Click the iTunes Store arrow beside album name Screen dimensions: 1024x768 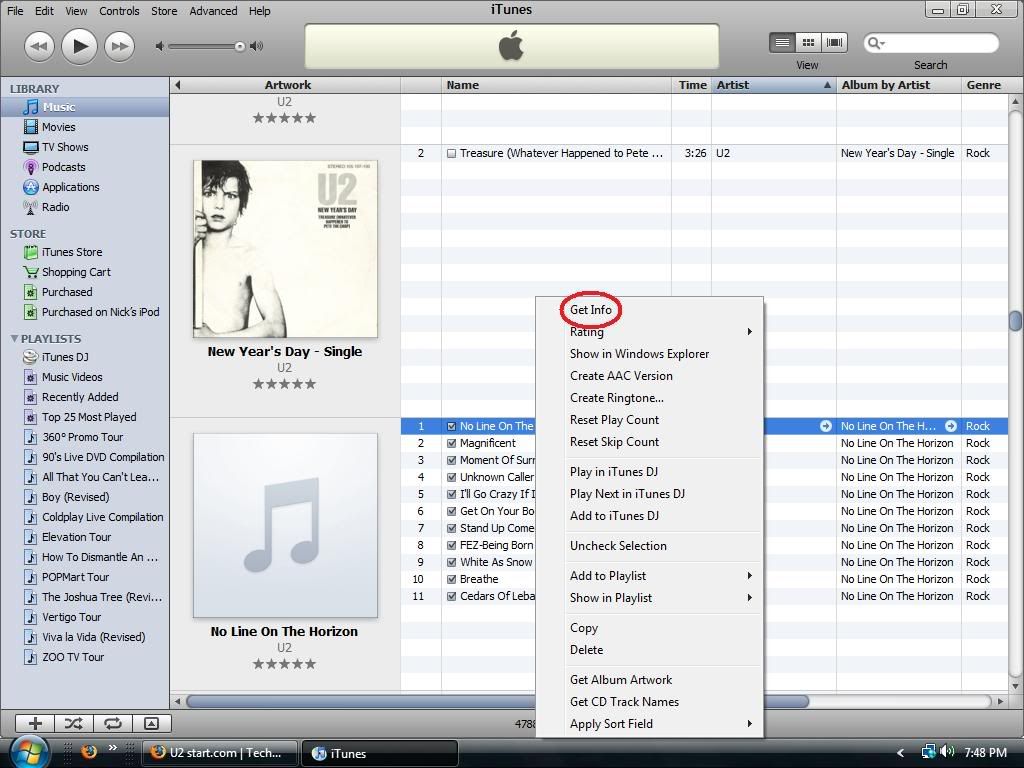pos(951,426)
